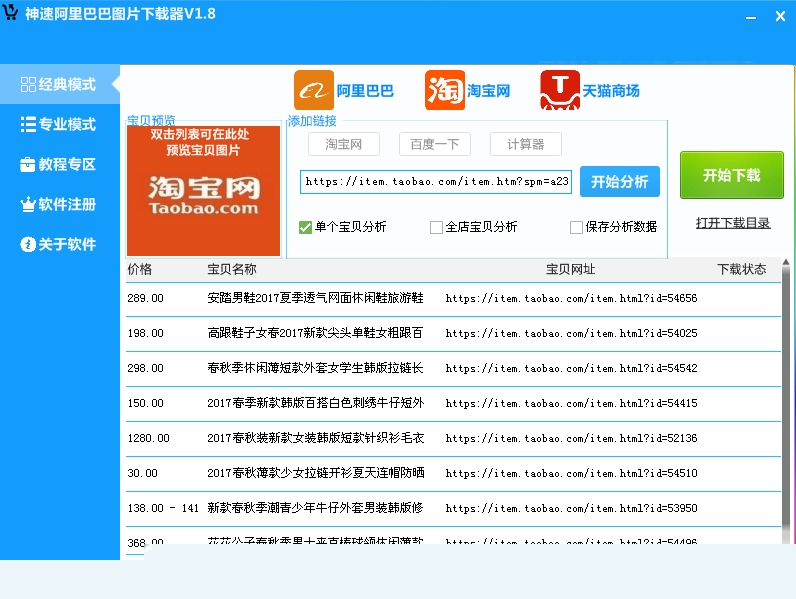
Task: Click the Taobao 淘 logo icon
Action: click(445, 90)
